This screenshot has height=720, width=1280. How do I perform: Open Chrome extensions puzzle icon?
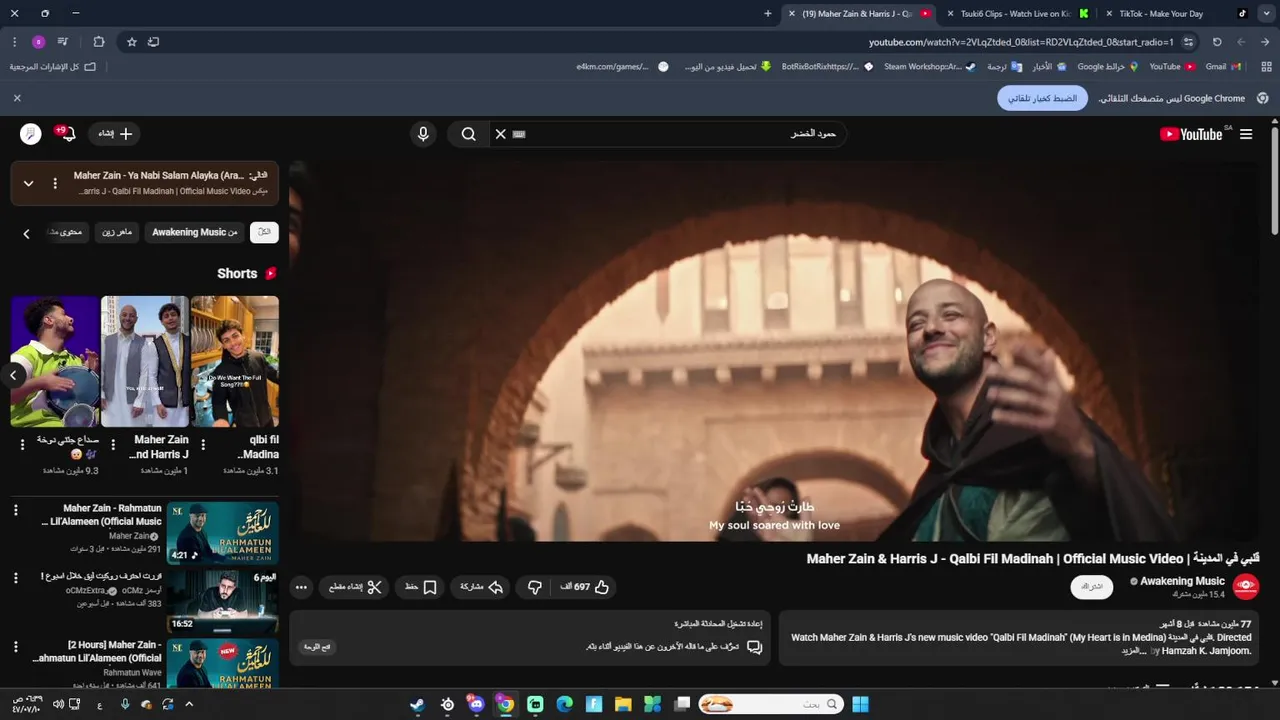[x=98, y=42]
